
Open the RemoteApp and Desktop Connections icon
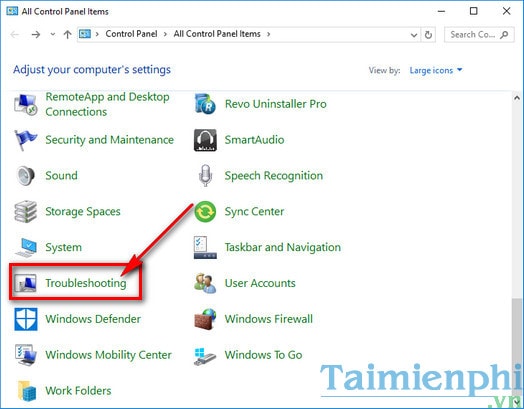(25, 104)
